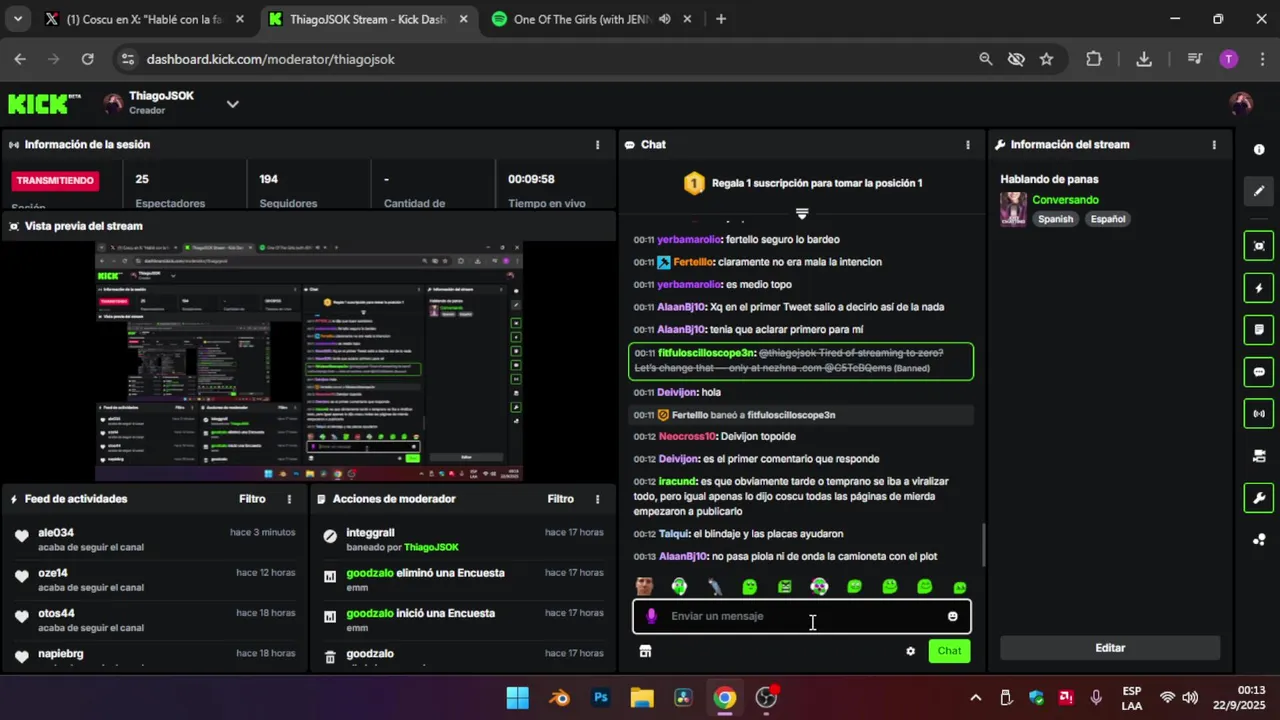1280x720 pixels.
Task: Toggle the system volume icon in tray
Action: tap(1190, 698)
